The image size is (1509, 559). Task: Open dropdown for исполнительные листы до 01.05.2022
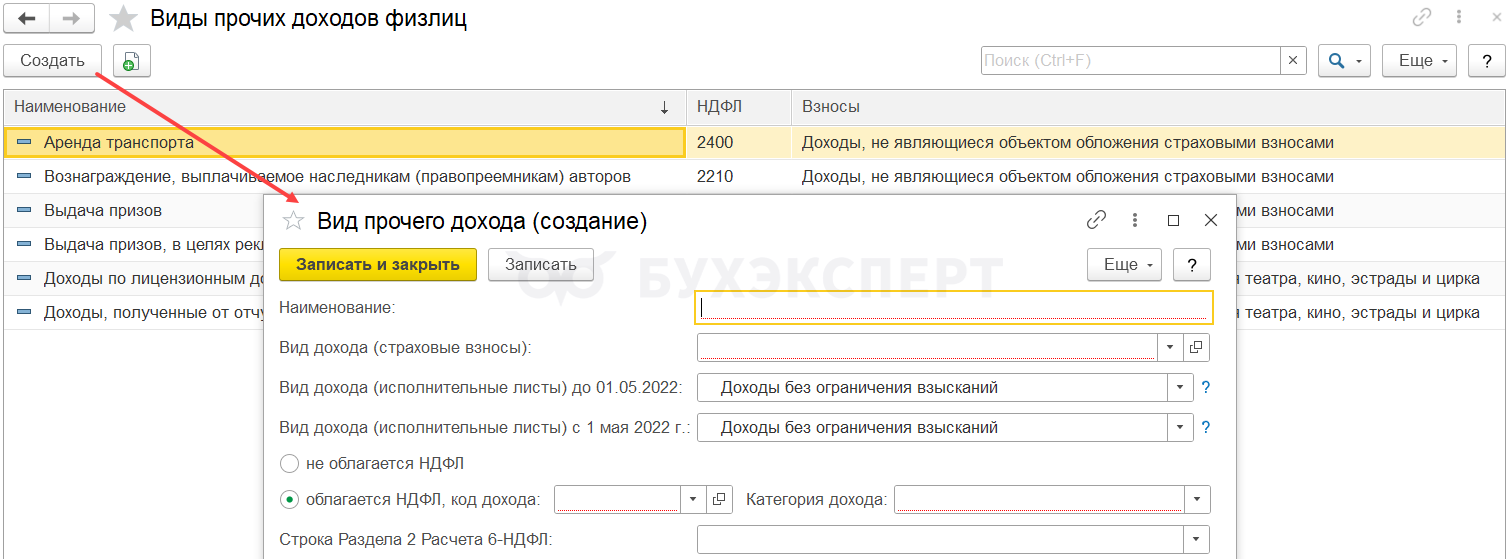[1180, 388]
